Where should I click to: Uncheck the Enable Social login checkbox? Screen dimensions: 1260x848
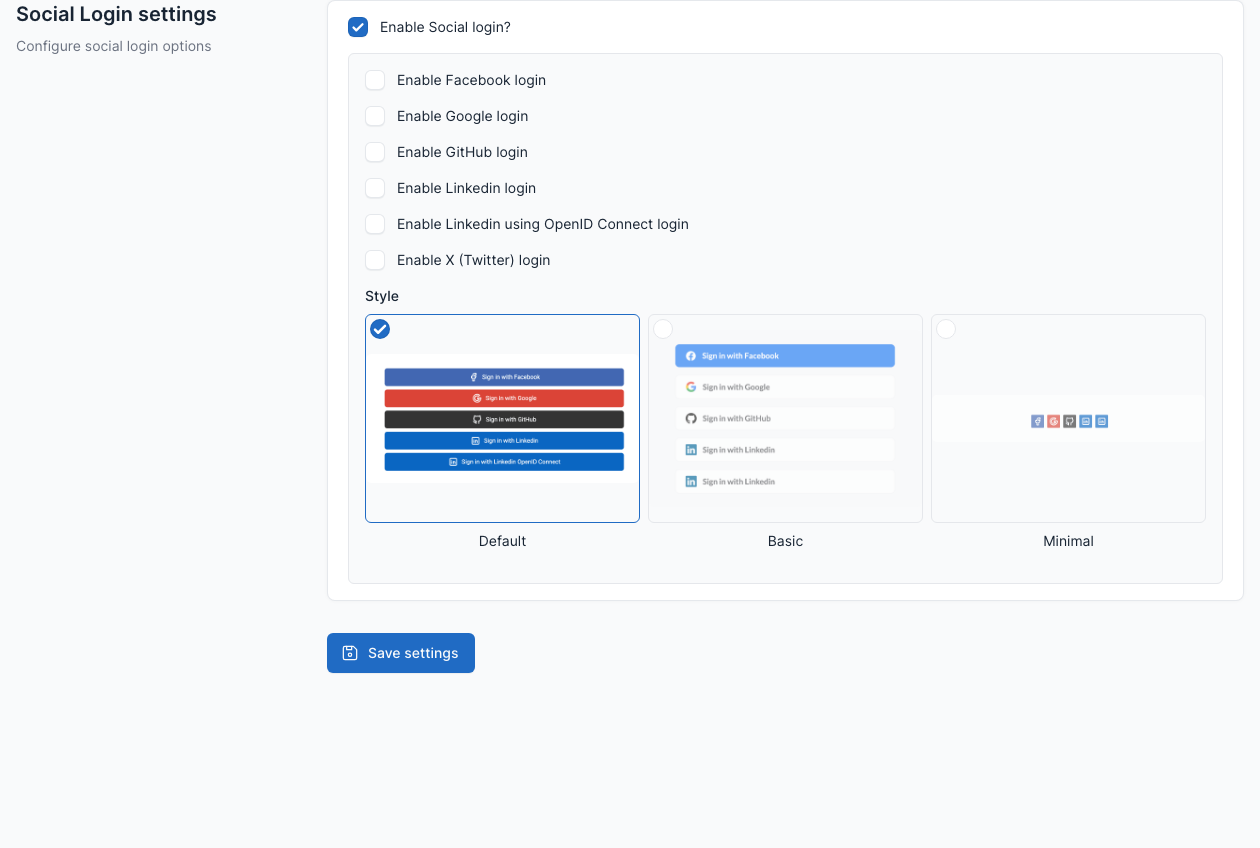358,27
